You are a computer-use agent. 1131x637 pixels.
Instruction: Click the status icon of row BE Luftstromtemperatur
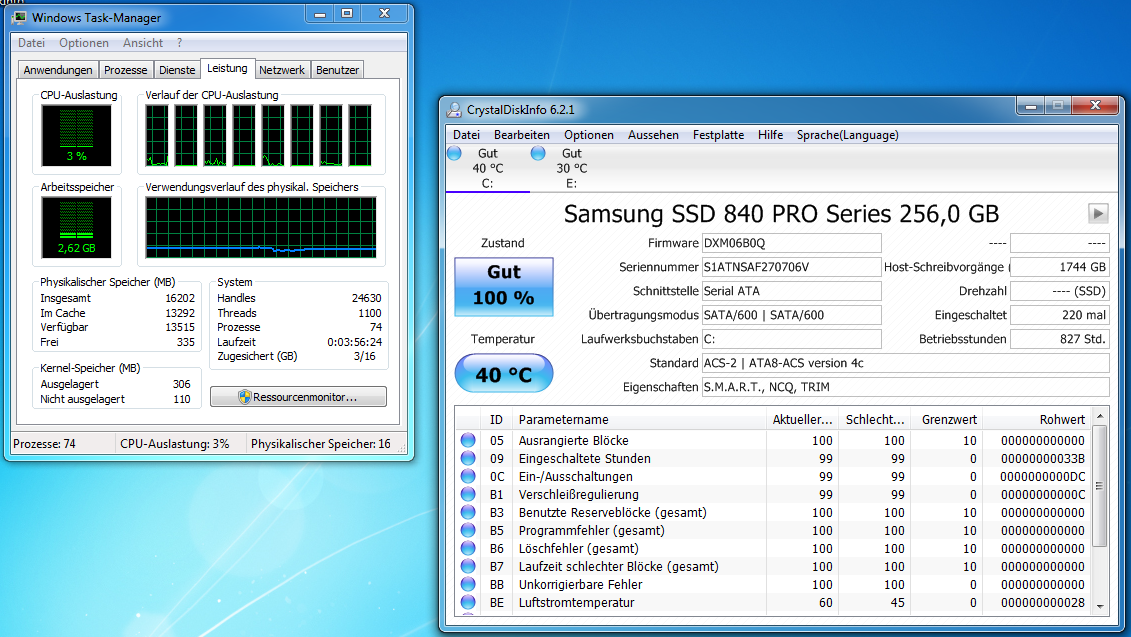pyautogui.click(x=468, y=602)
